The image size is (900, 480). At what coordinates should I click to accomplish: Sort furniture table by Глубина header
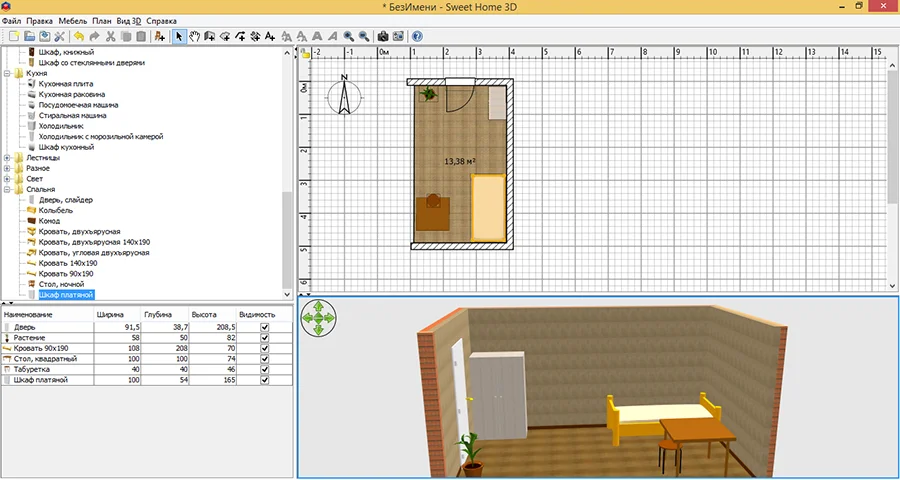pos(165,315)
